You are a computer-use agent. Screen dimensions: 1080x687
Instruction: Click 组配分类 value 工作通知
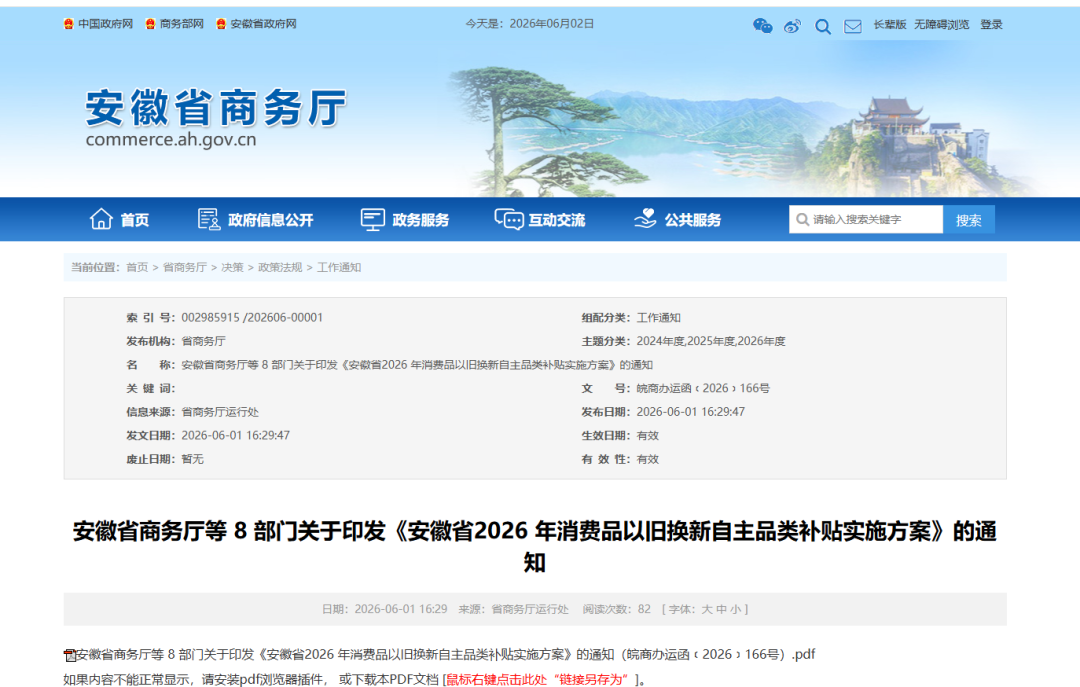point(658,318)
